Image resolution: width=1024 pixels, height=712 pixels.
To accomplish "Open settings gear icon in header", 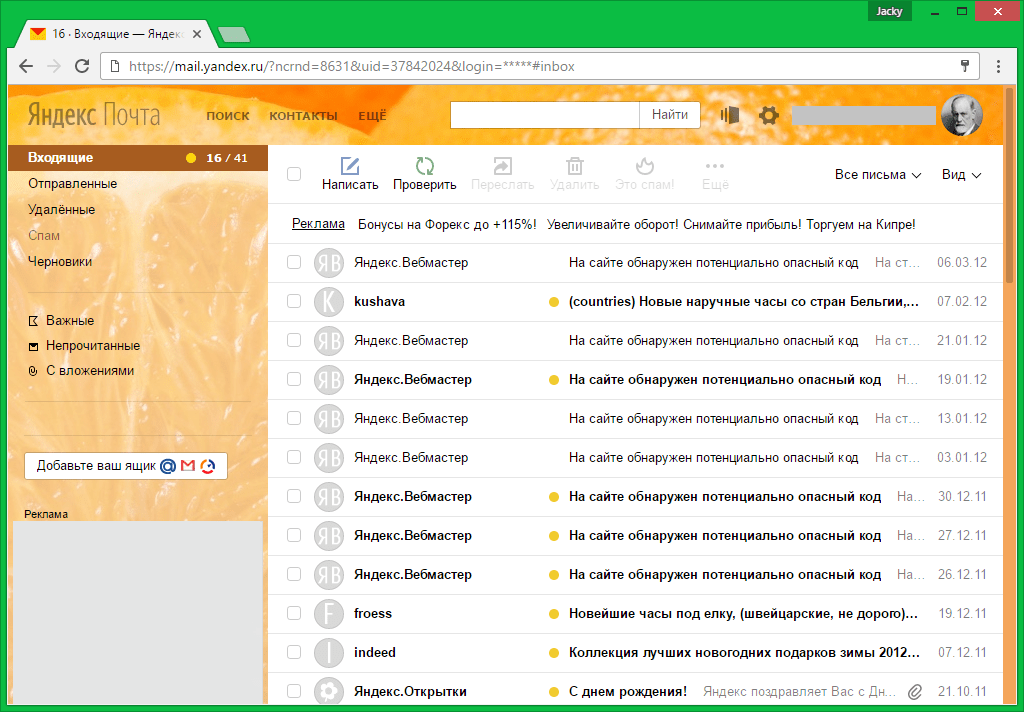I will [768, 115].
